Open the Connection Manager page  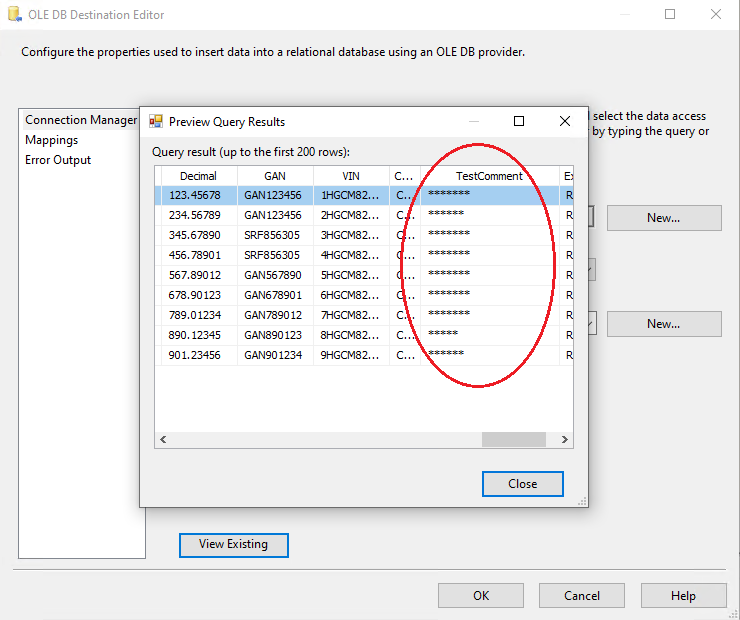[80, 120]
